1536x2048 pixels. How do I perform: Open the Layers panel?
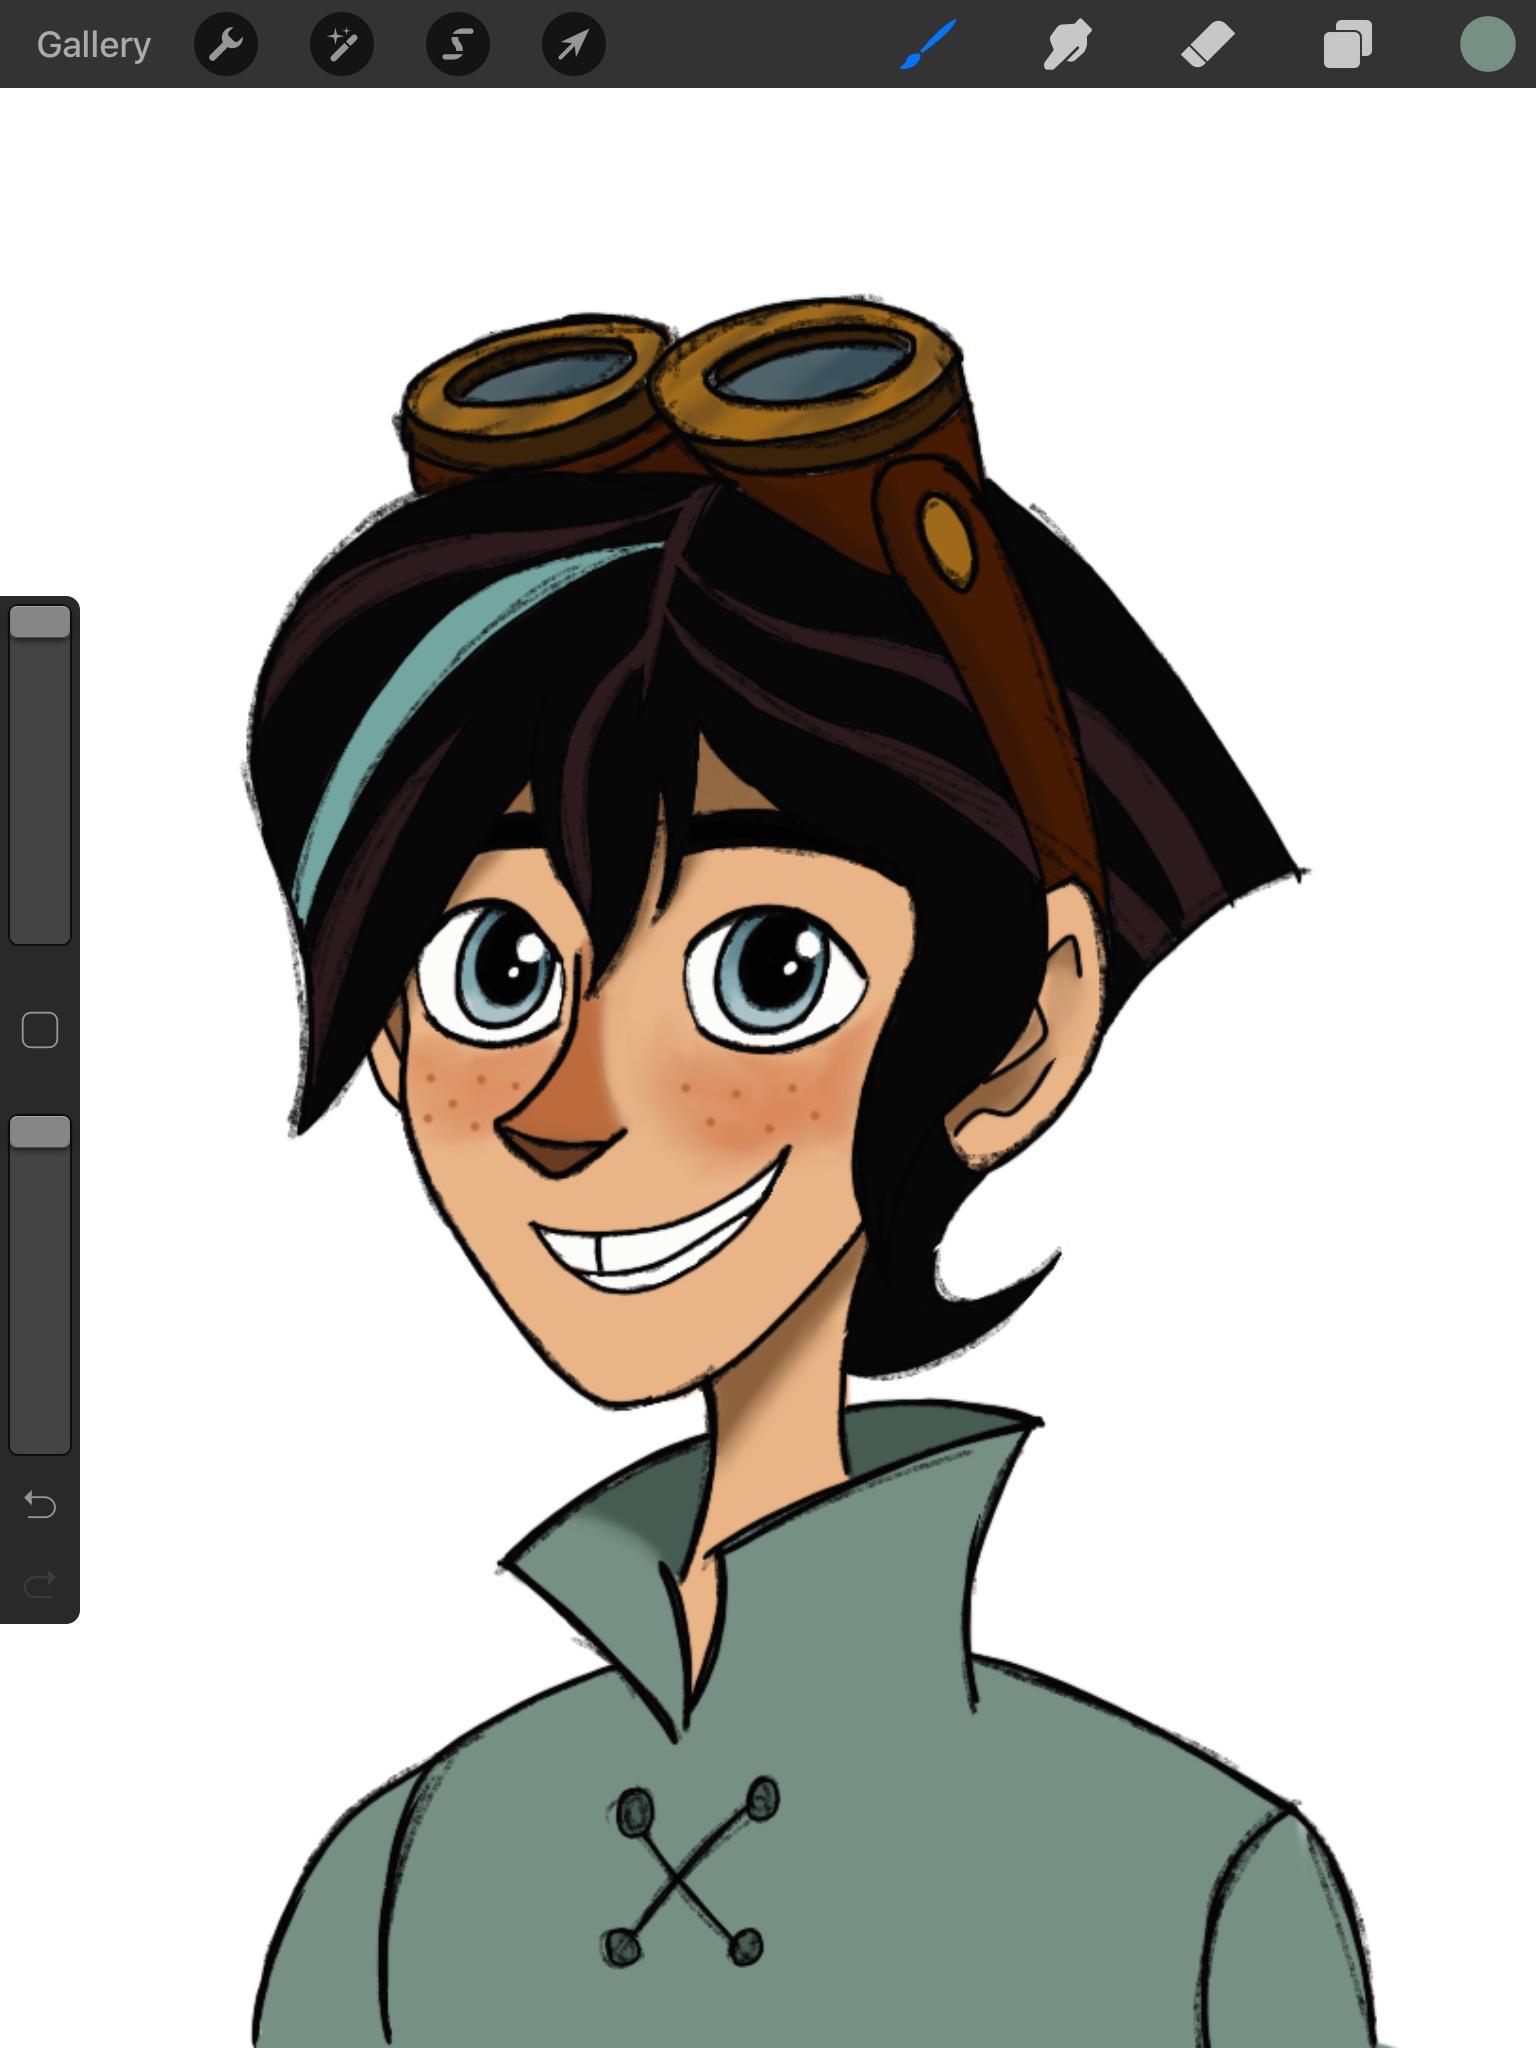tap(1346, 45)
